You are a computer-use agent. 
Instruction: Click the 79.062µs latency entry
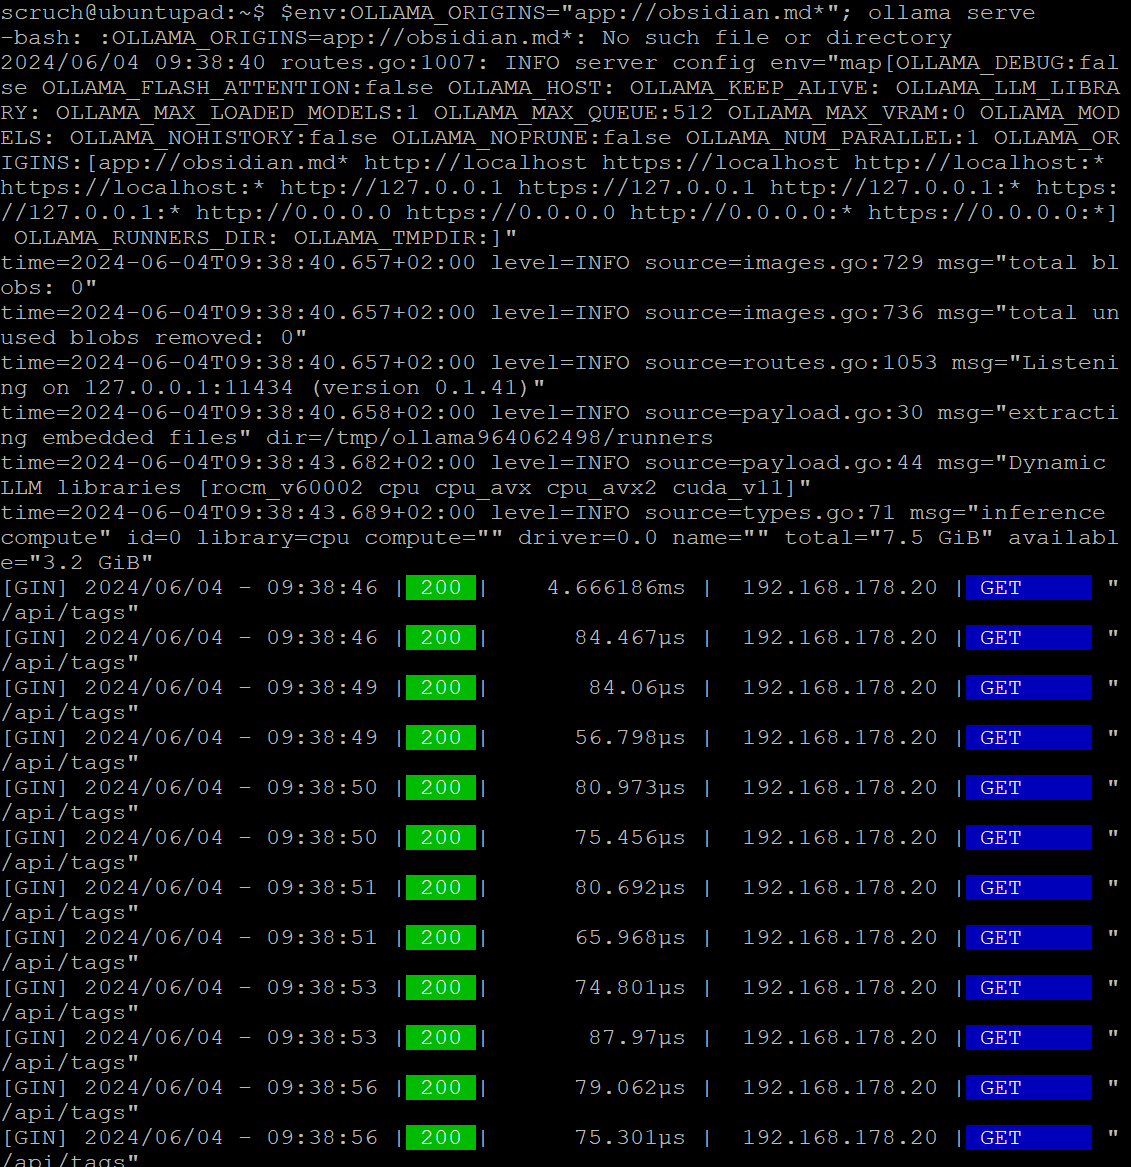629,1087
